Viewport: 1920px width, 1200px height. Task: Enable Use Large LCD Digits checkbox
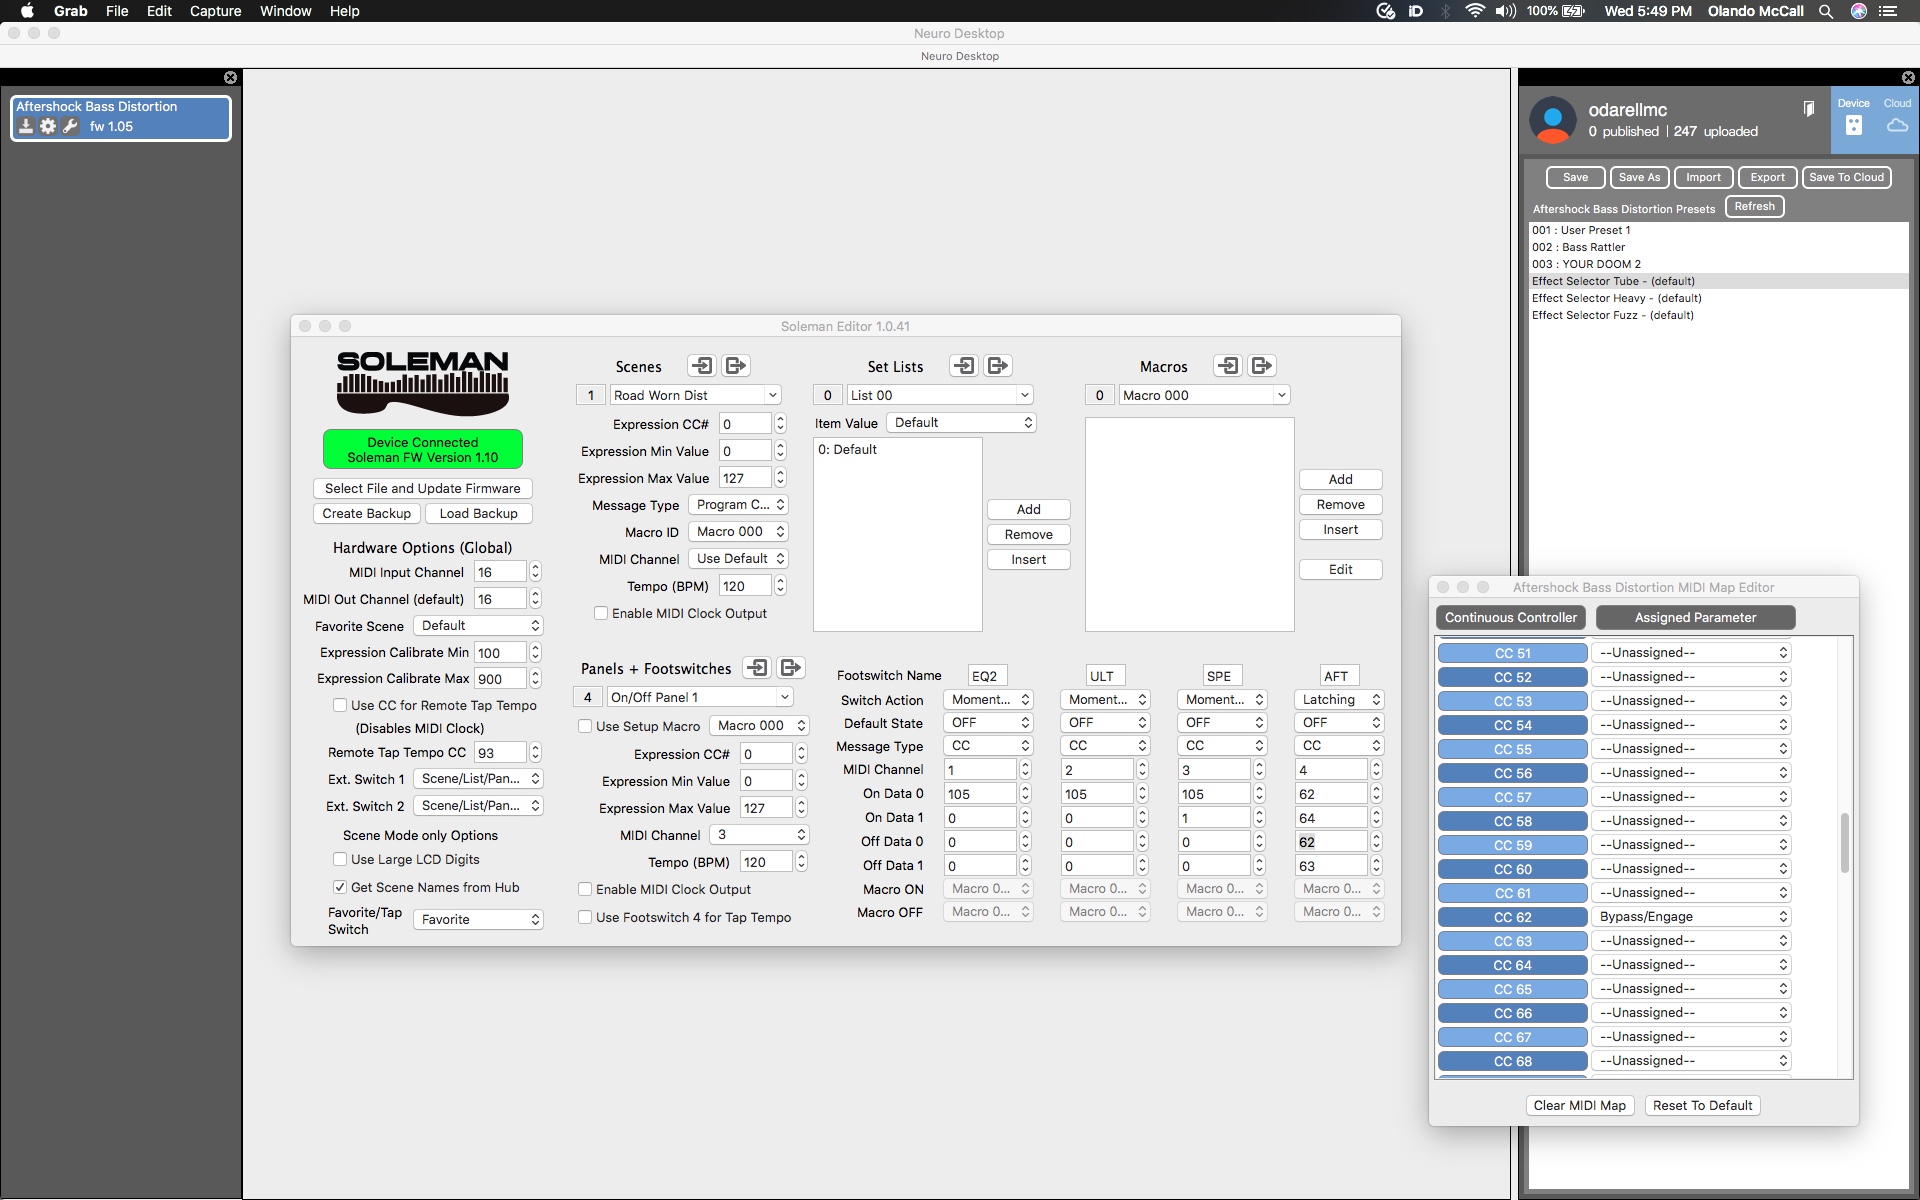tap(340, 859)
